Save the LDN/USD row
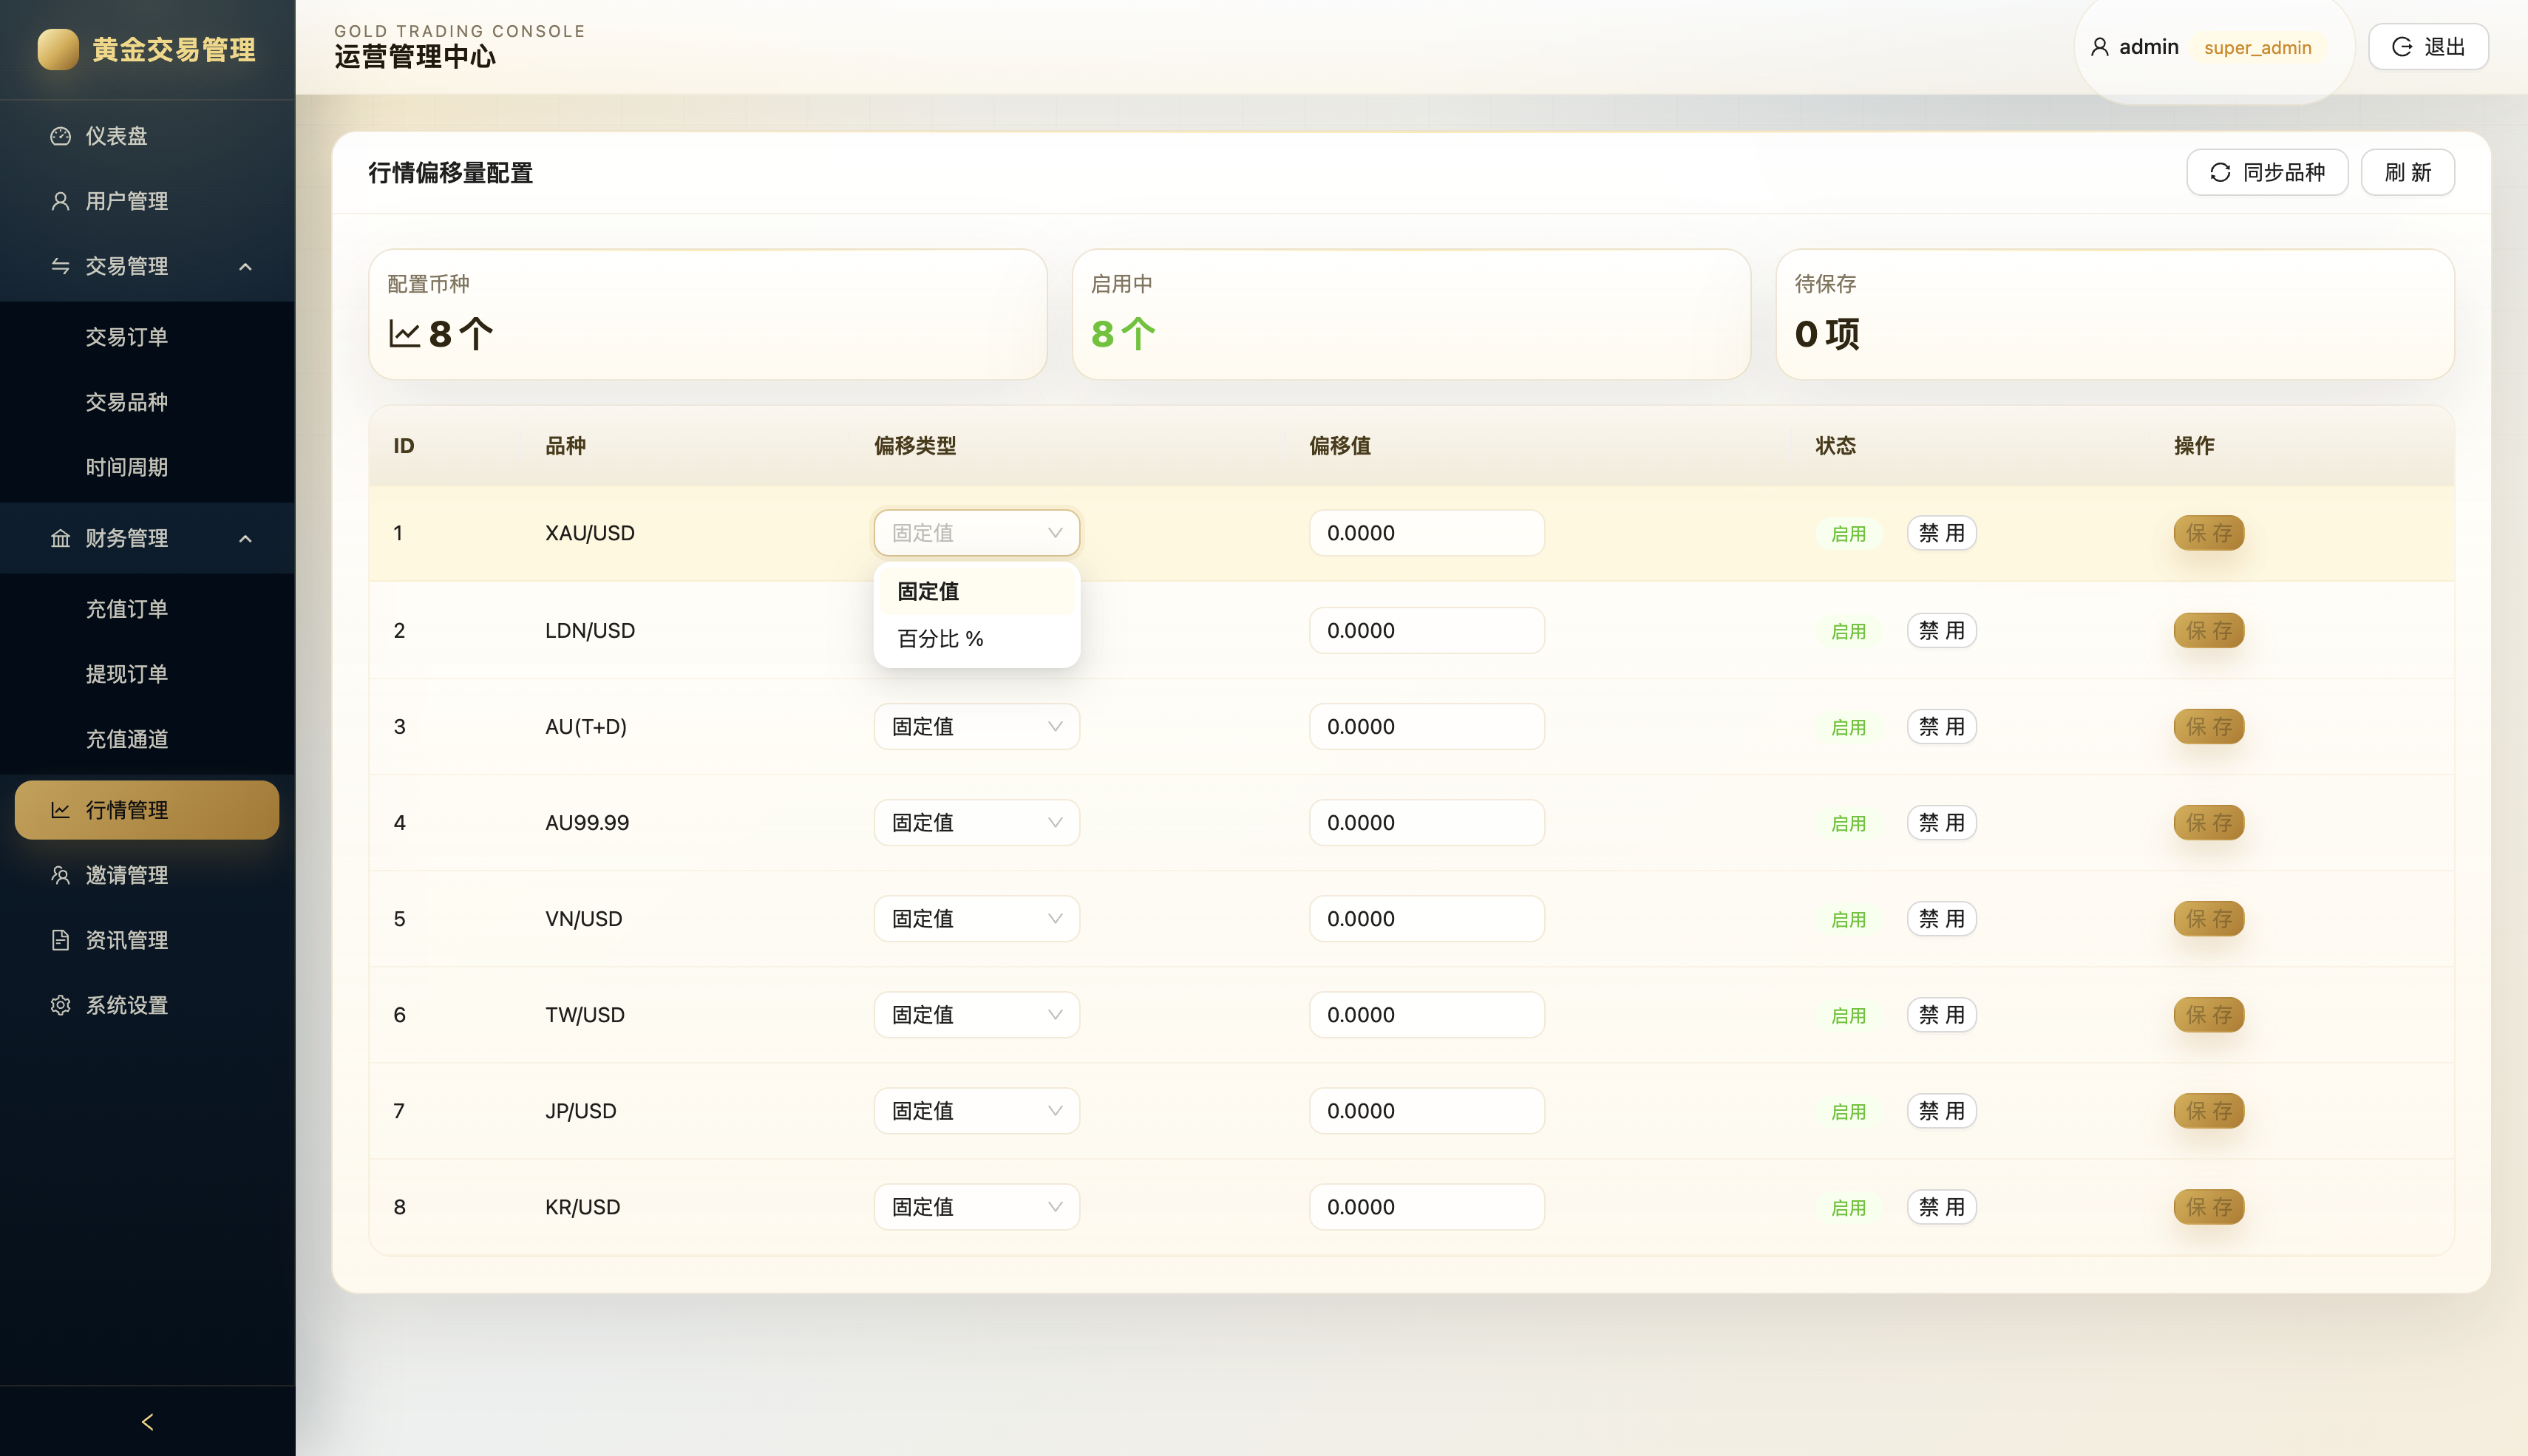 coord(2209,631)
